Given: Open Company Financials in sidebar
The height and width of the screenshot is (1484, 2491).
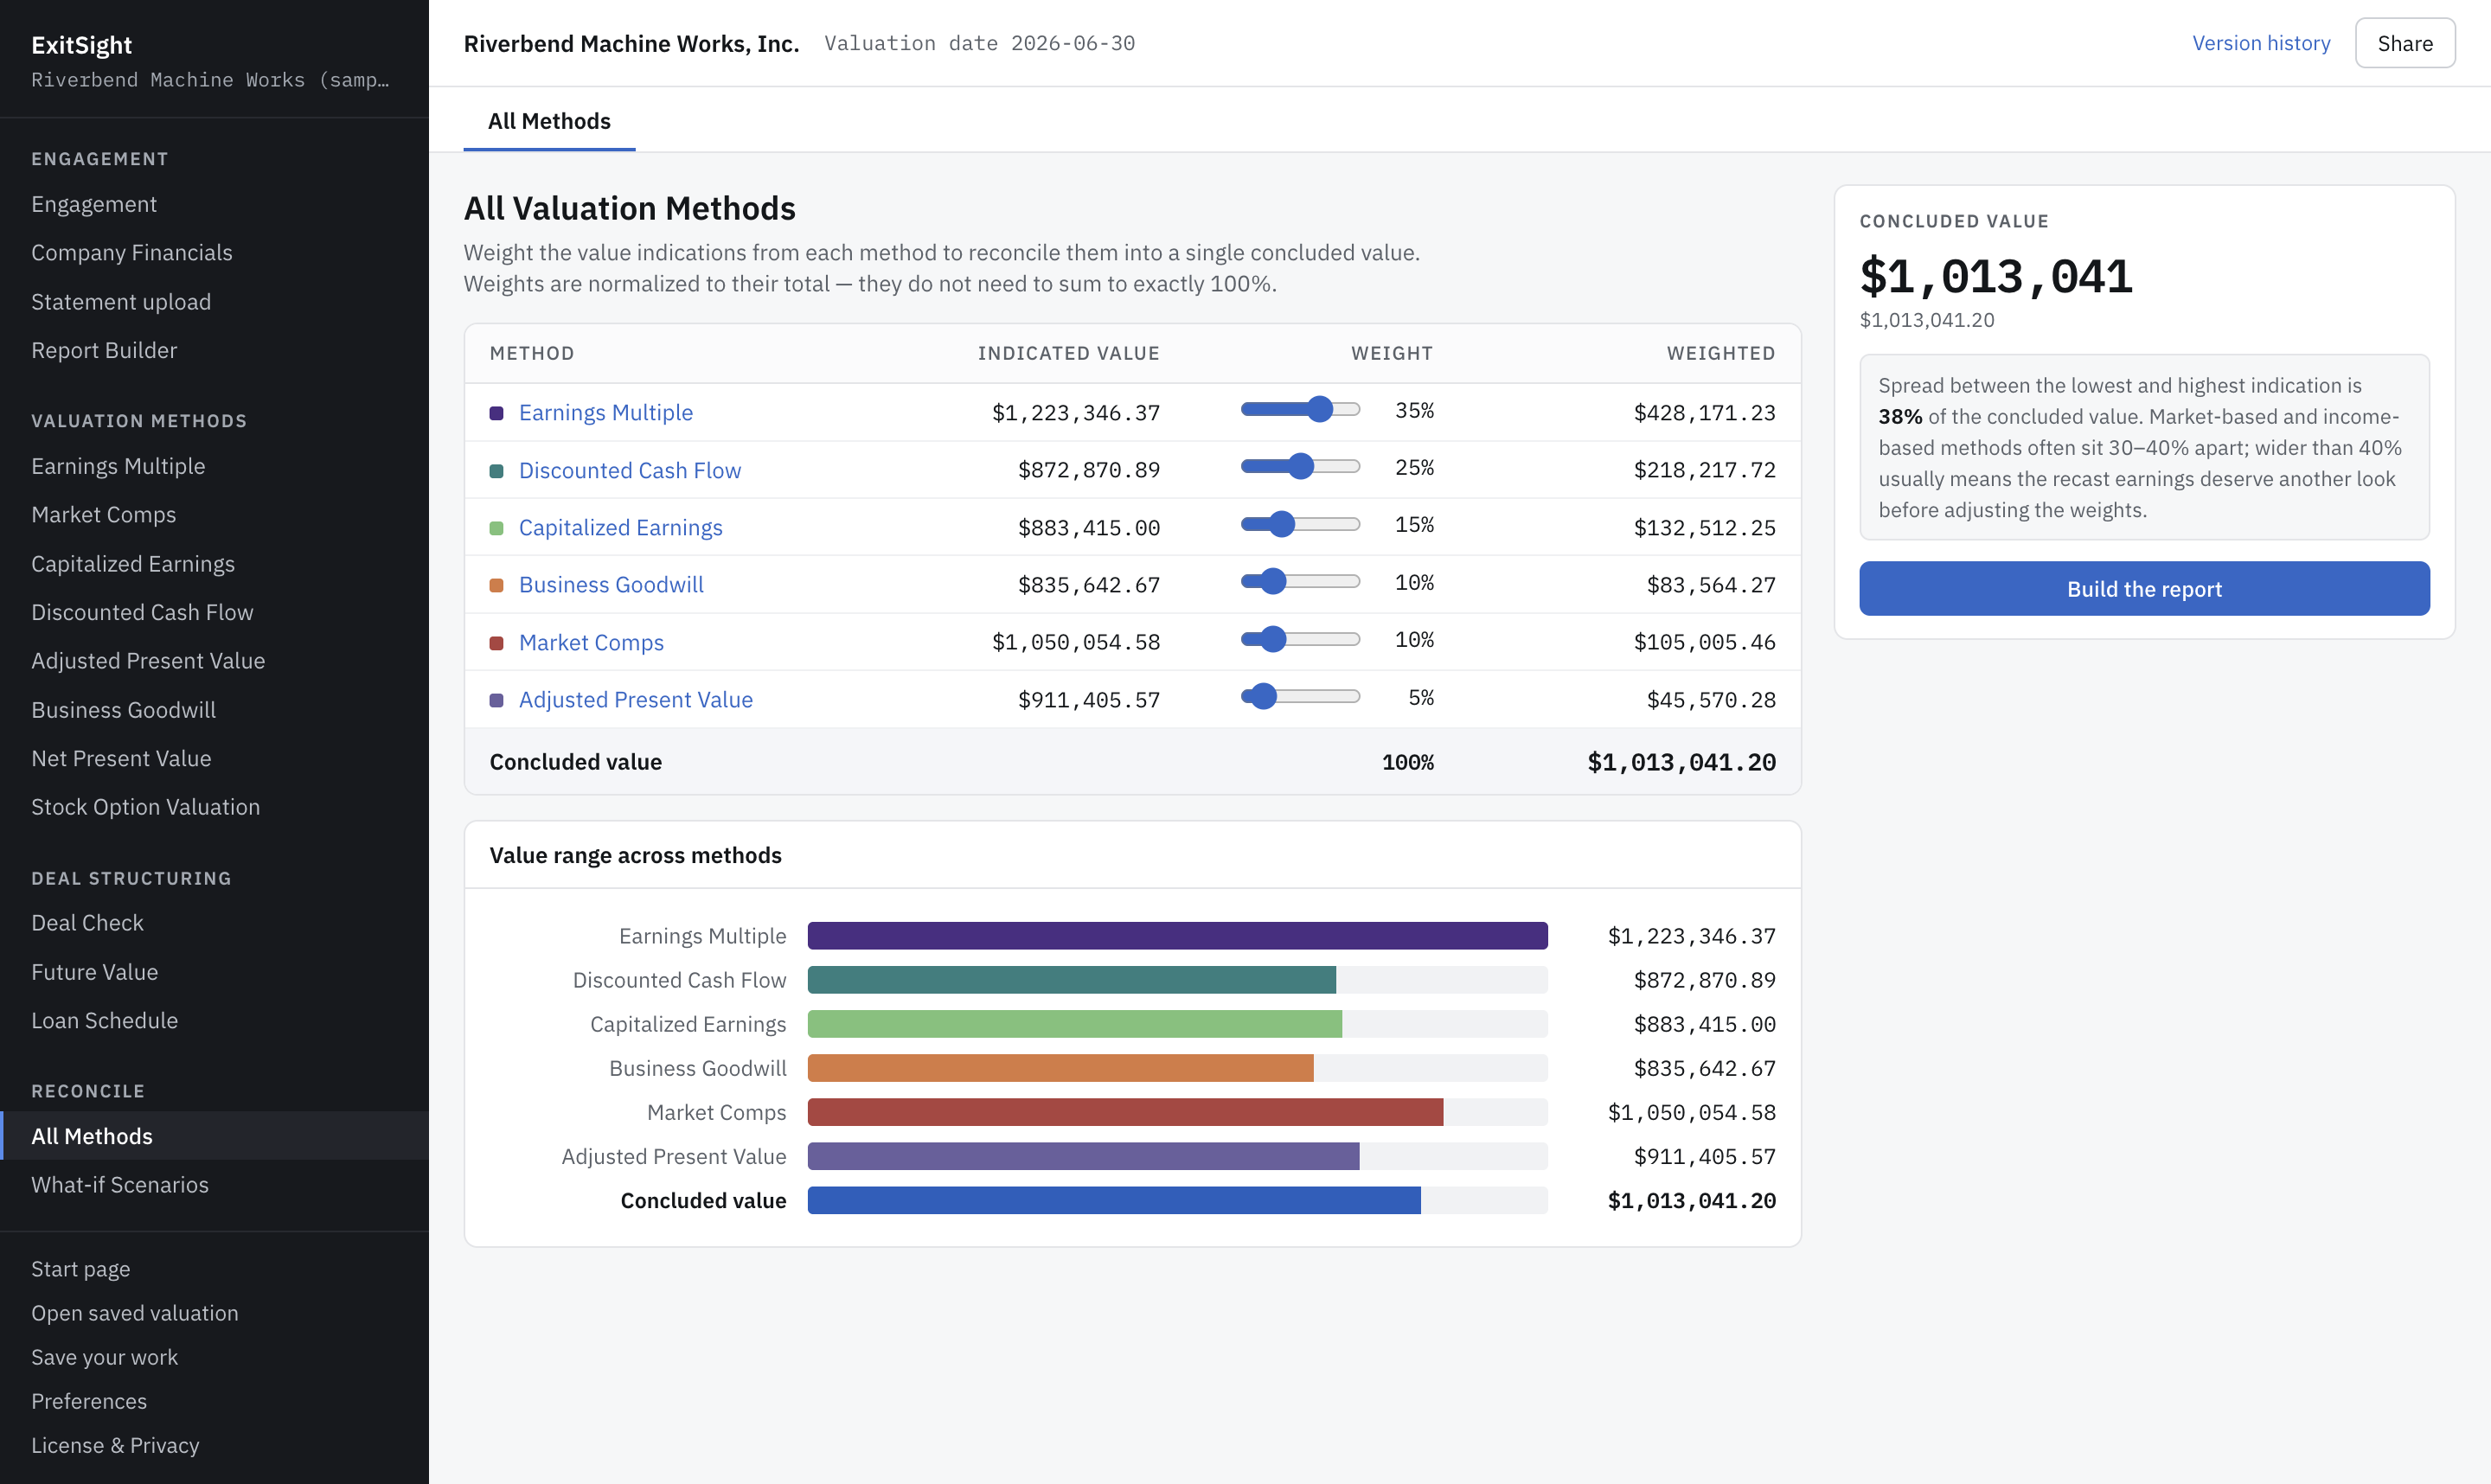Looking at the screenshot, I should point(214,253).
